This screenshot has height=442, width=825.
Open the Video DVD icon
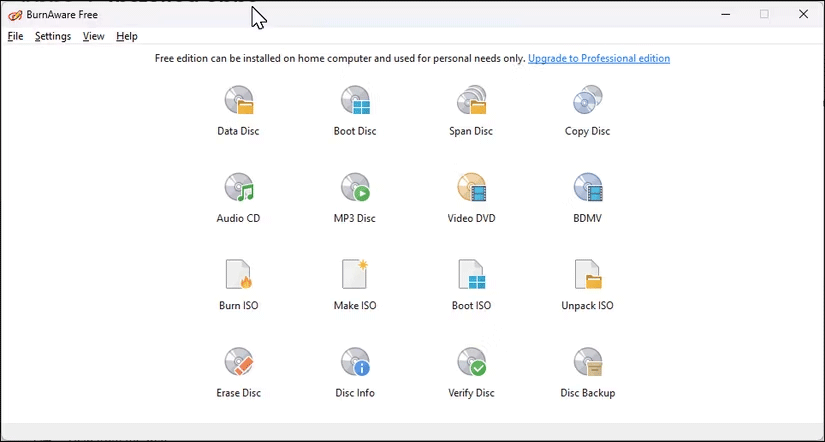coord(471,187)
